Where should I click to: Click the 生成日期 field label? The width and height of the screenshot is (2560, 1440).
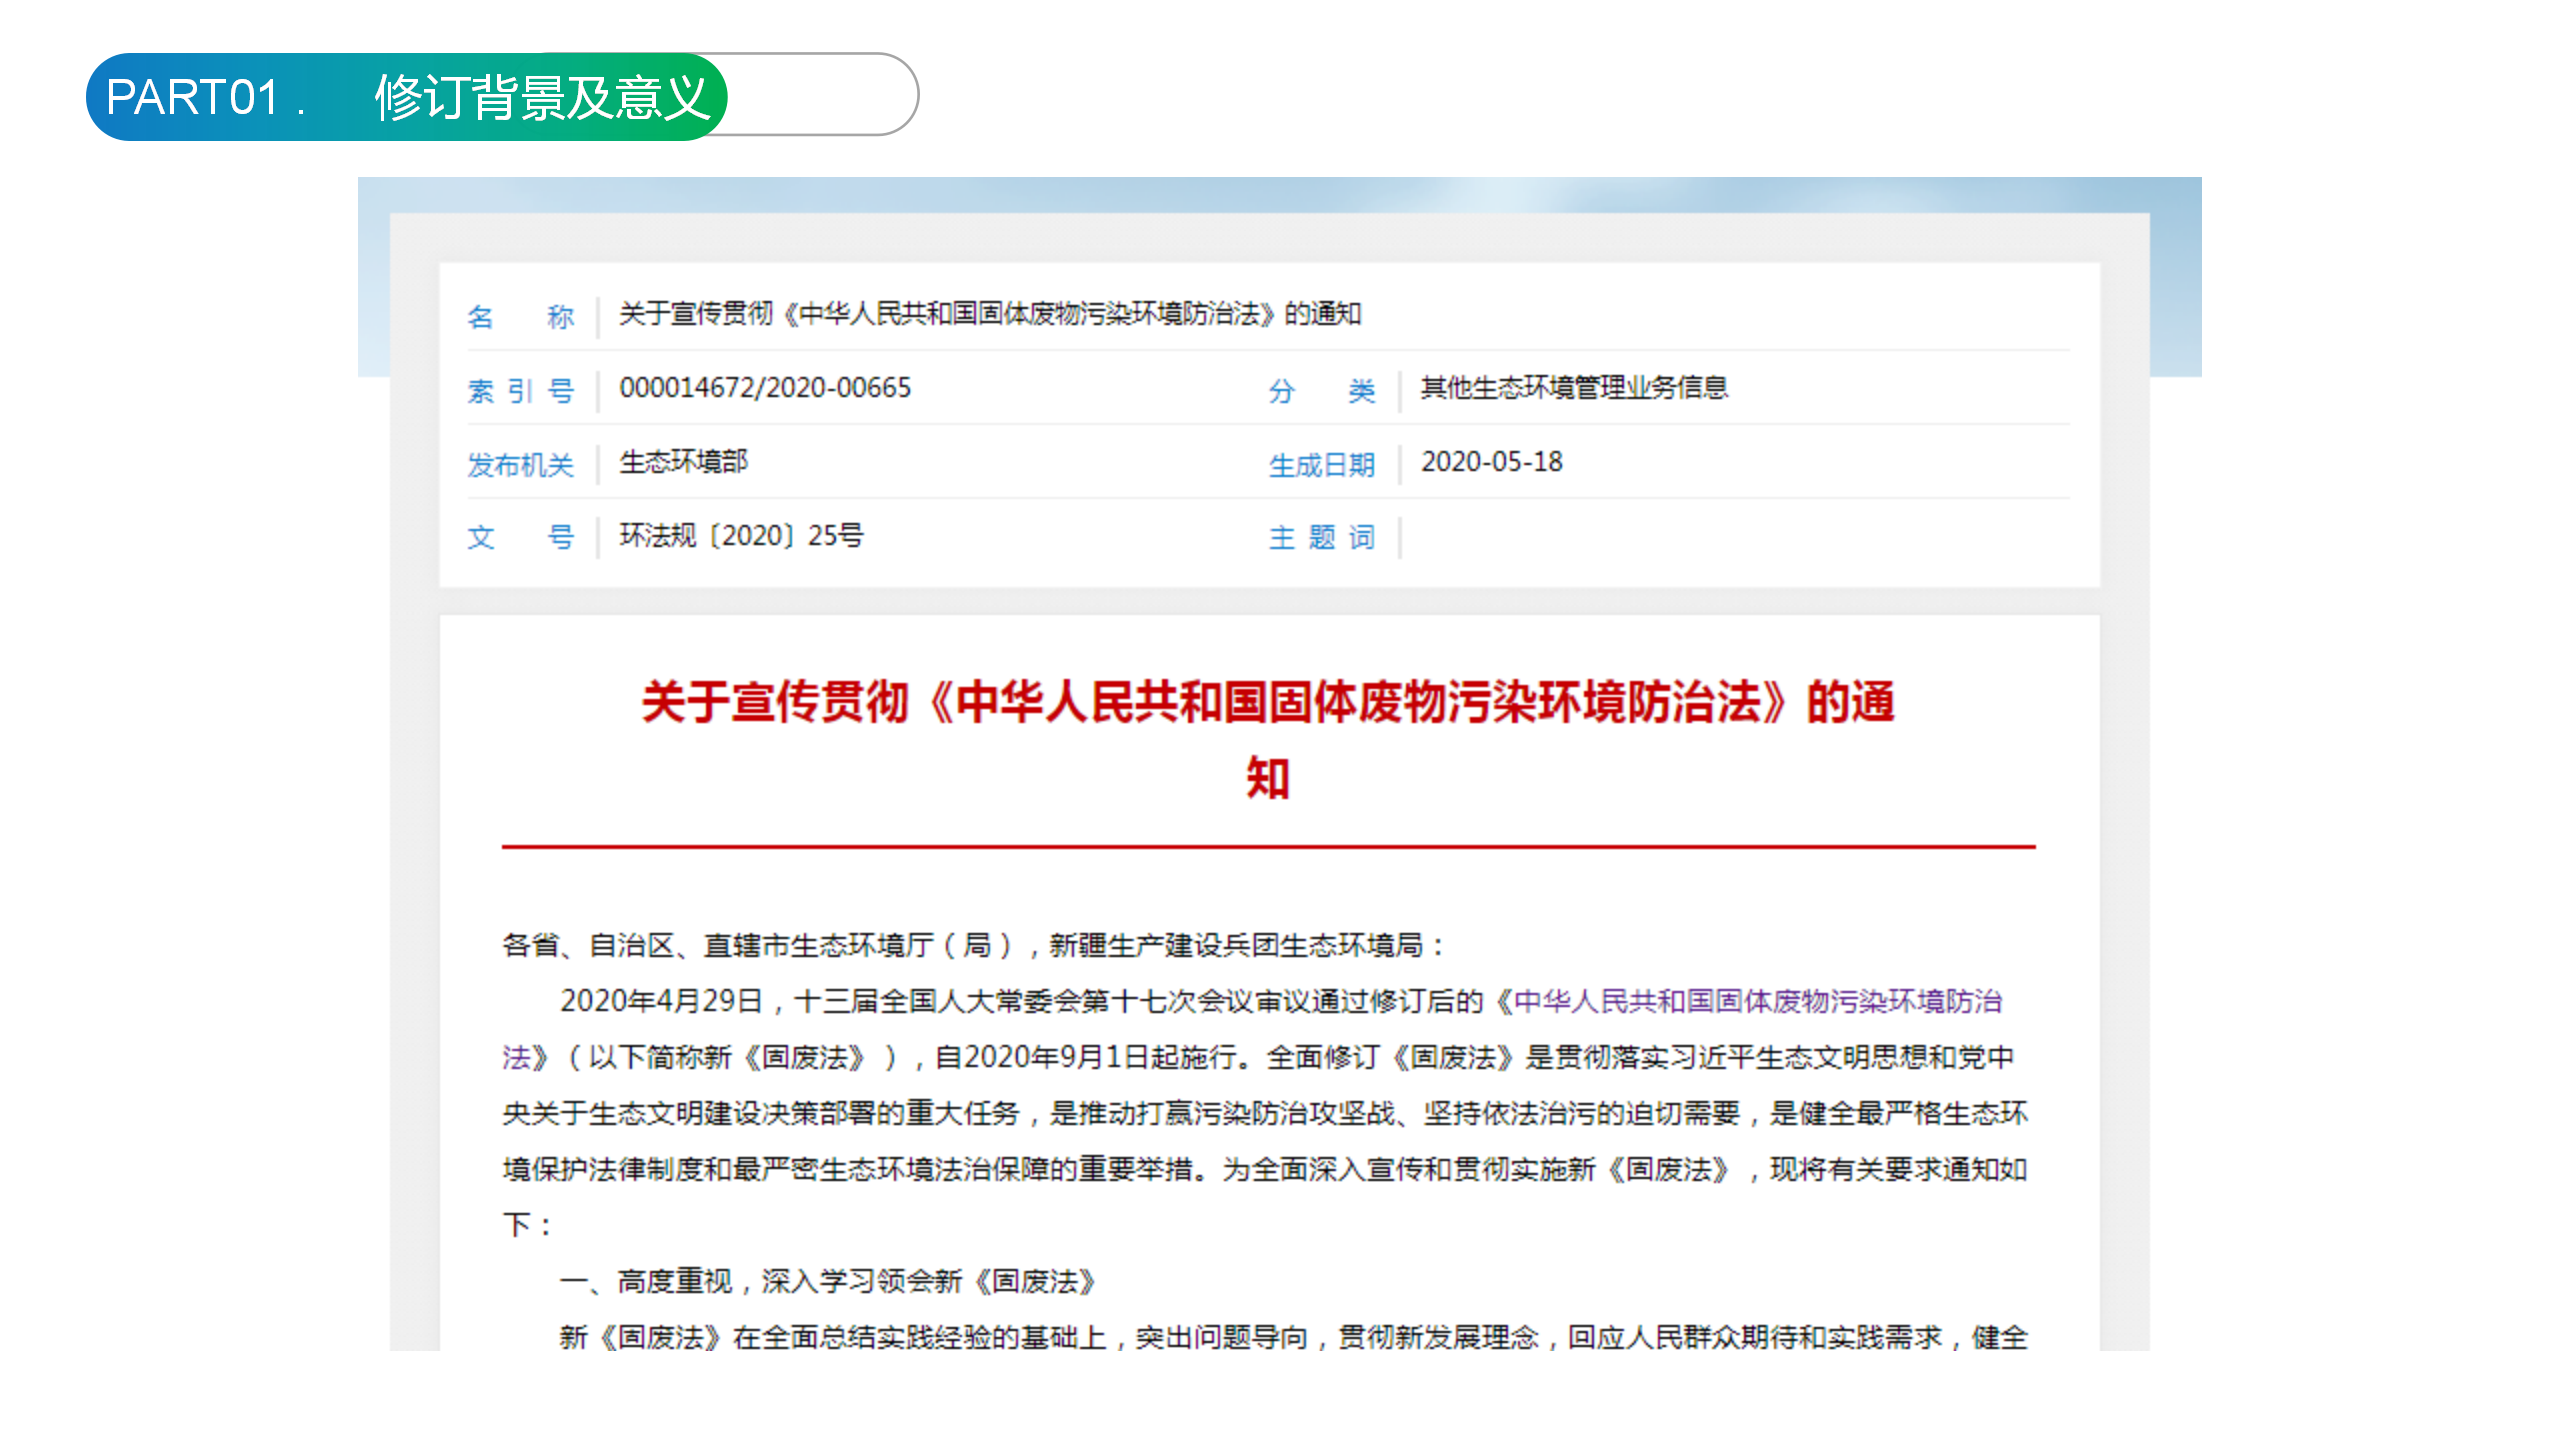[x=1322, y=465]
